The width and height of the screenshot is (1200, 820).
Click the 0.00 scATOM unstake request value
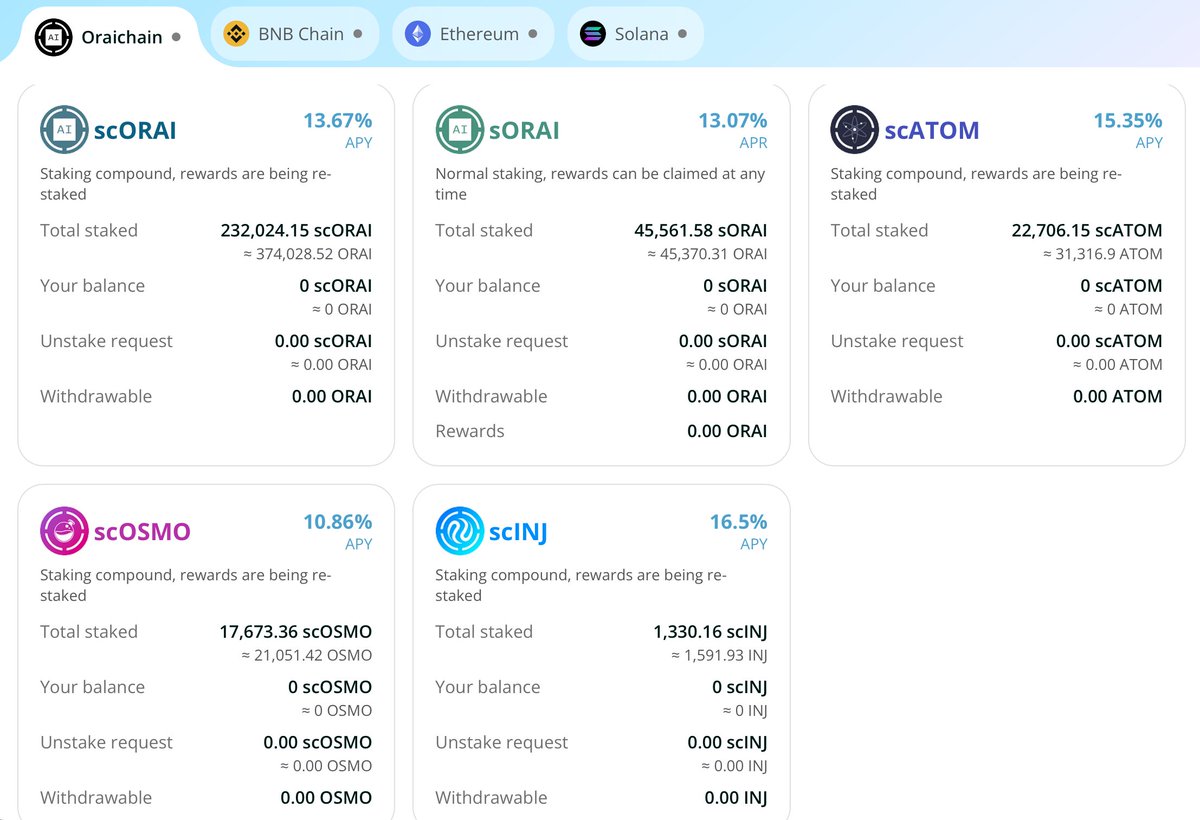1109,341
